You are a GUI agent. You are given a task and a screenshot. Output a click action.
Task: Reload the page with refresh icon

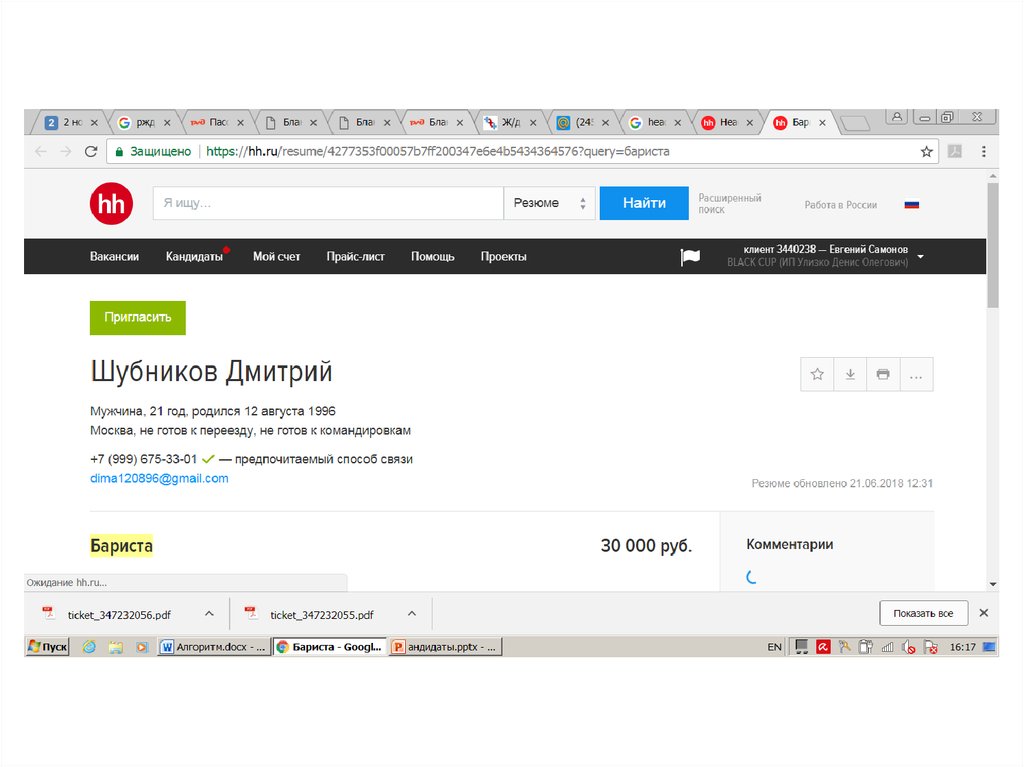click(91, 152)
